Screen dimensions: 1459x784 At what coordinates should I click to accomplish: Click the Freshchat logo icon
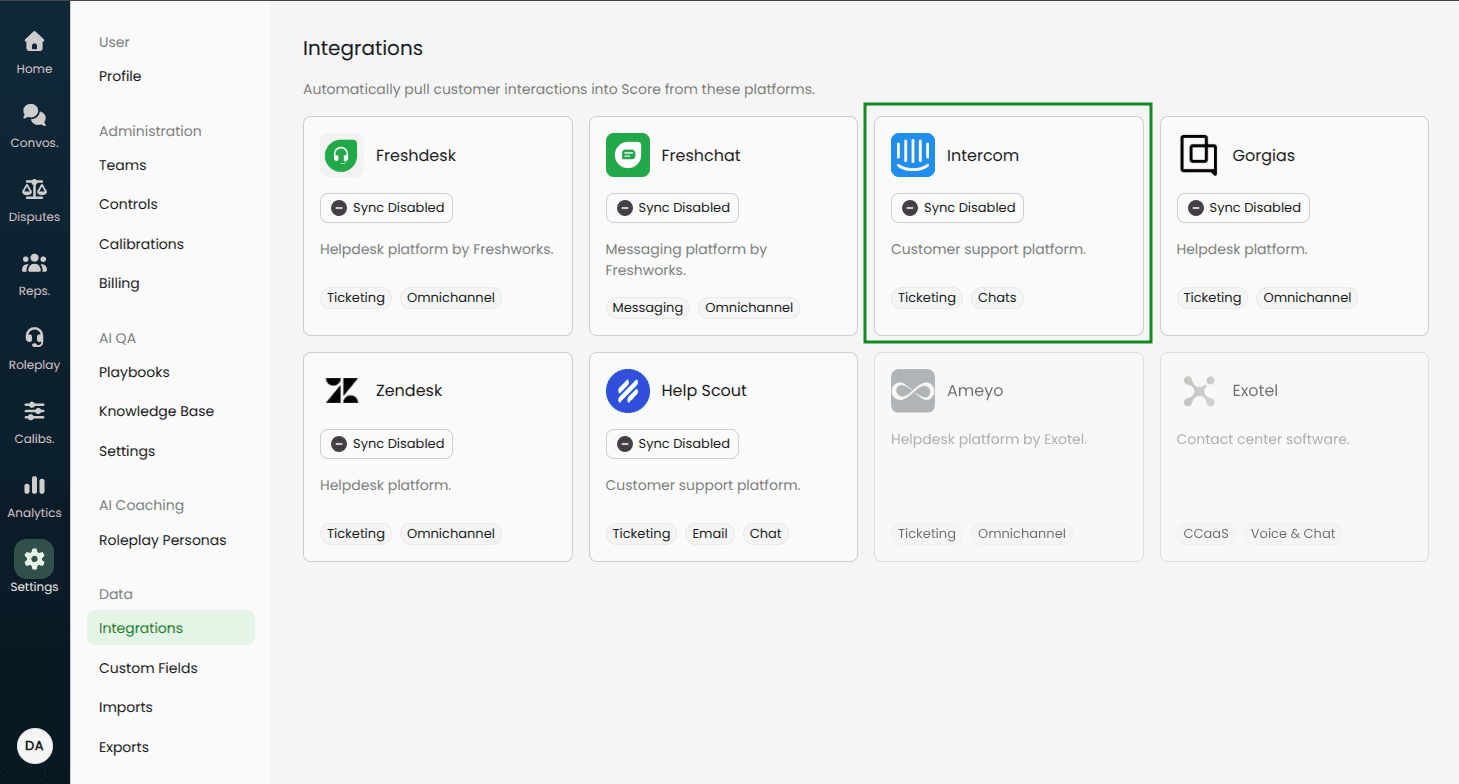[628, 155]
